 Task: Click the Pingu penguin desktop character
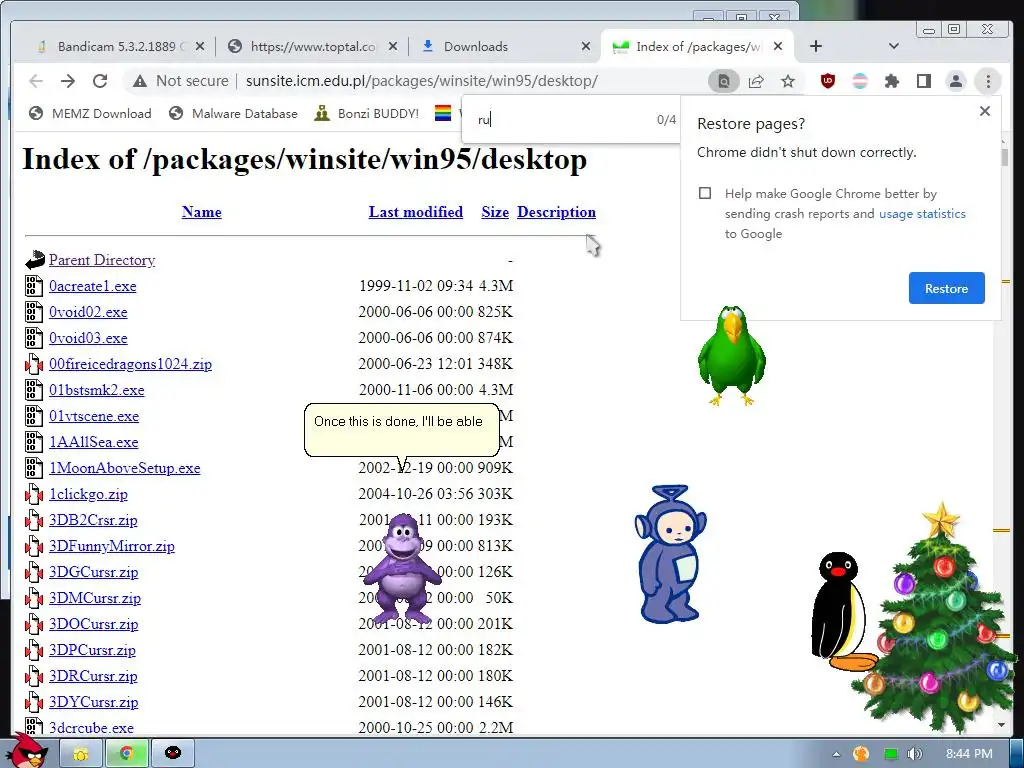coord(841,611)
